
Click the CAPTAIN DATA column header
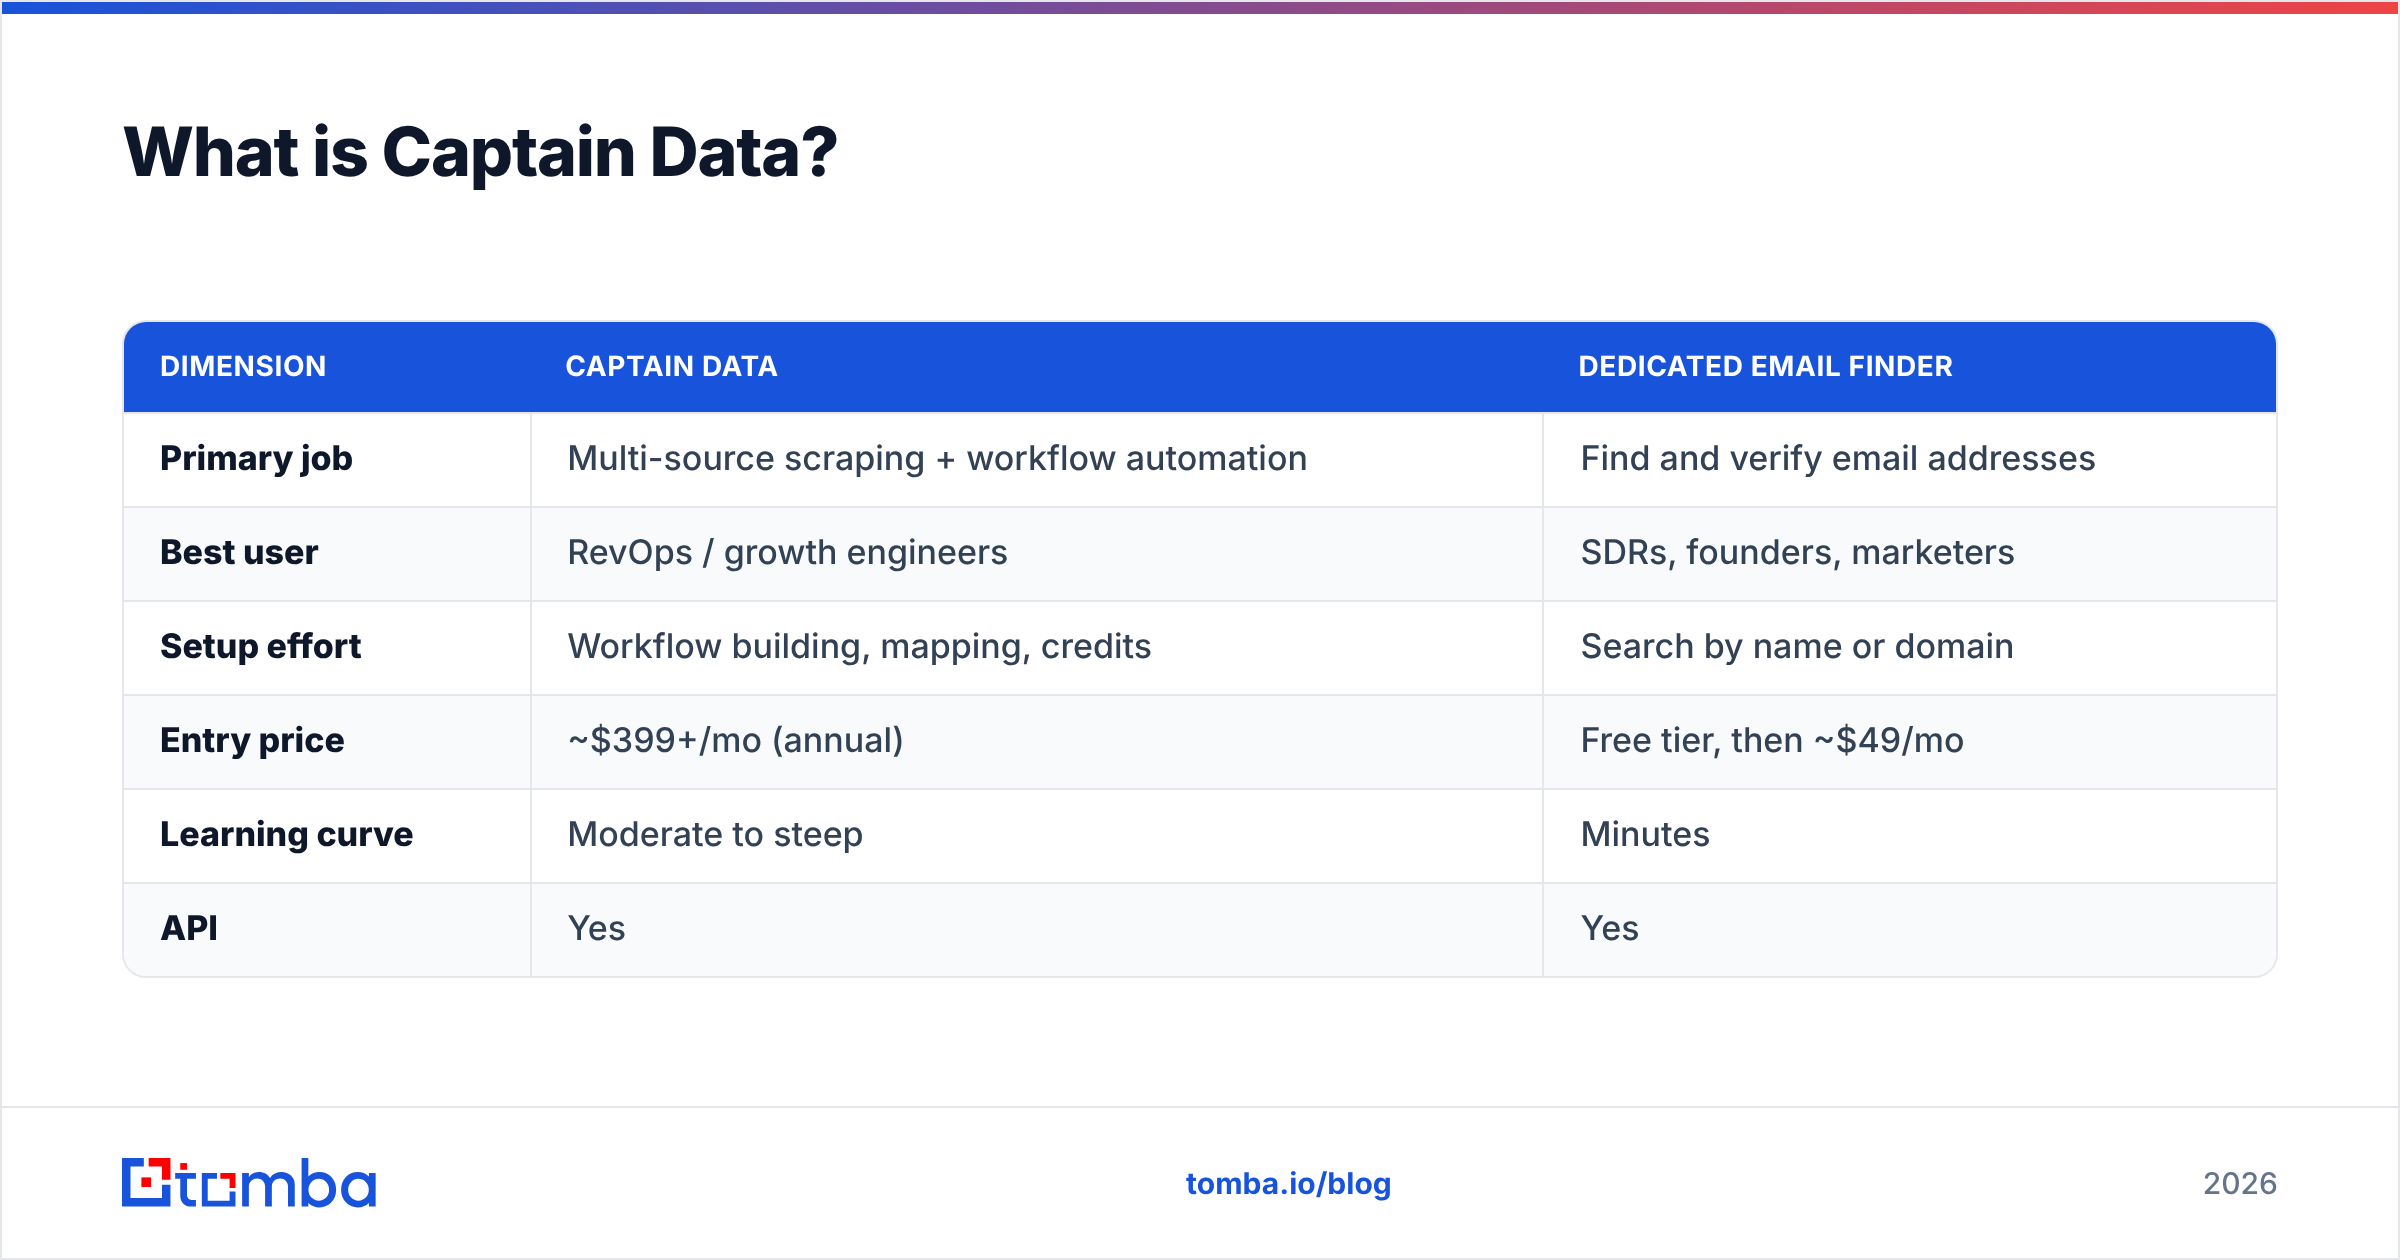tap(671, 366)
